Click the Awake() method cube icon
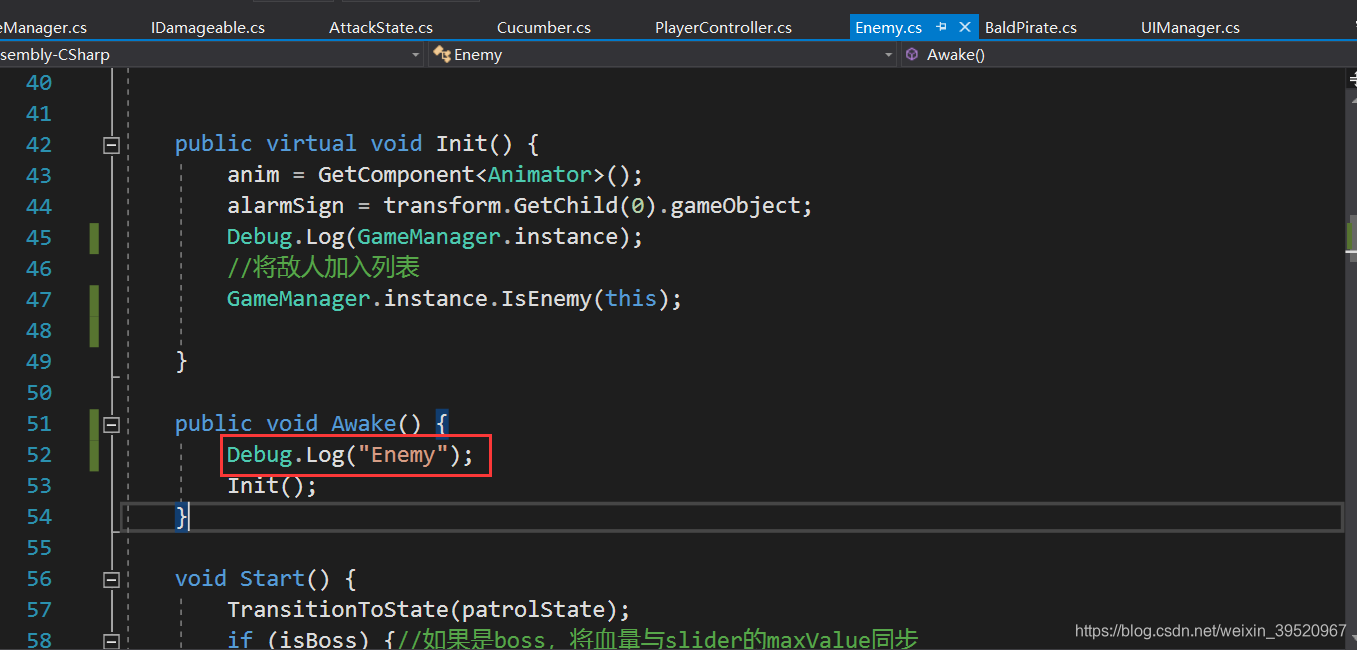Image resolution: width=1357 pixels, height=650 pixels. tap(911, 55)
